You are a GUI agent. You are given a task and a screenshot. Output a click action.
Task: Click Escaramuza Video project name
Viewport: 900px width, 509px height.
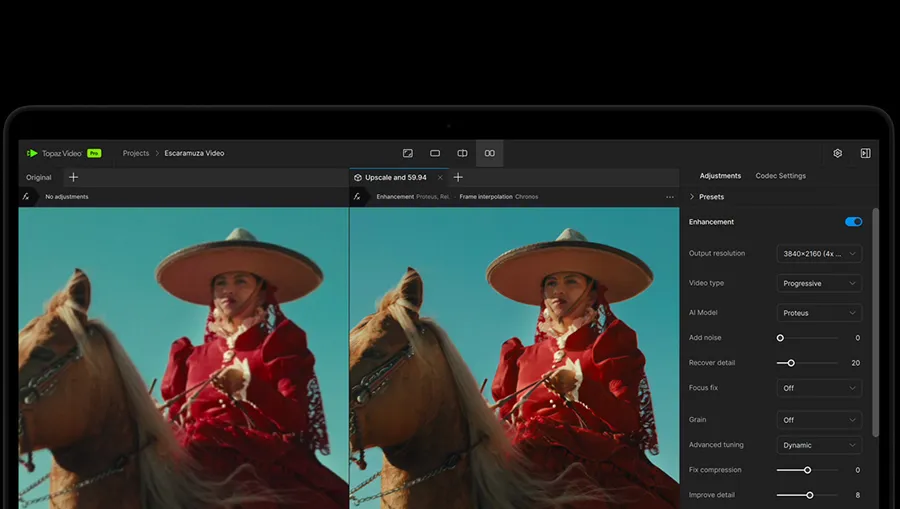[194, 153]
